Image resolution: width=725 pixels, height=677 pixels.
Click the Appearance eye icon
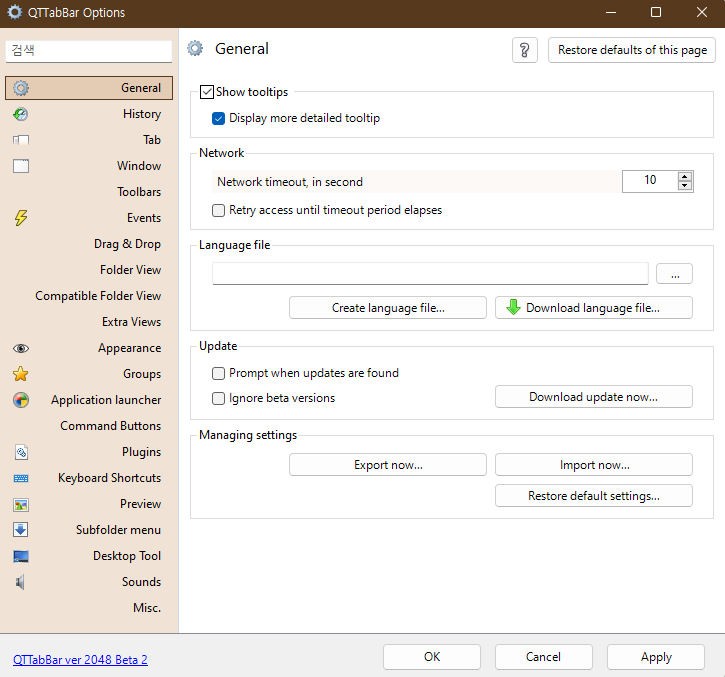point(21,348)
